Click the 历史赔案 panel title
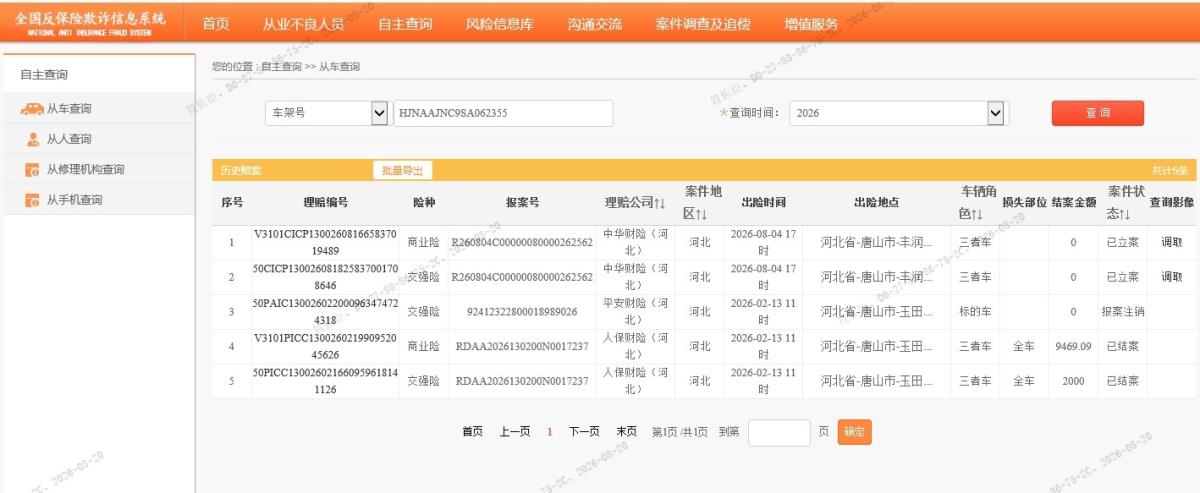This screenshot has width=1200, height=493. 240,171
